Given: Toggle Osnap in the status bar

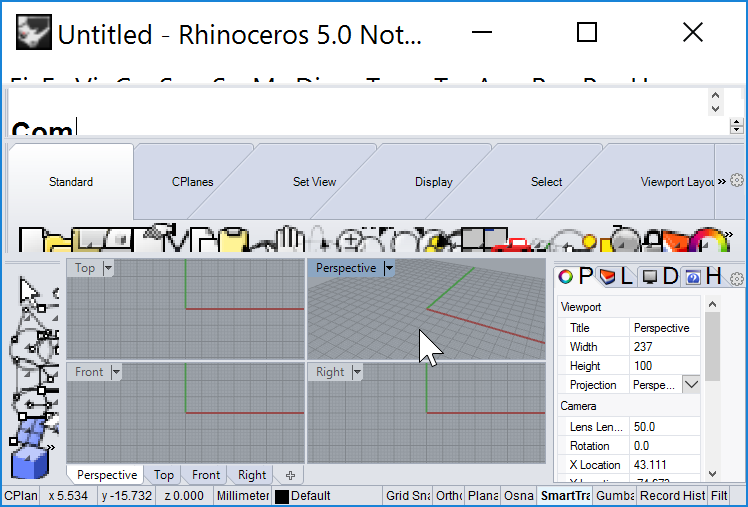Looking at the screenshot, I should pyautogui.click(x=519, y=496).
